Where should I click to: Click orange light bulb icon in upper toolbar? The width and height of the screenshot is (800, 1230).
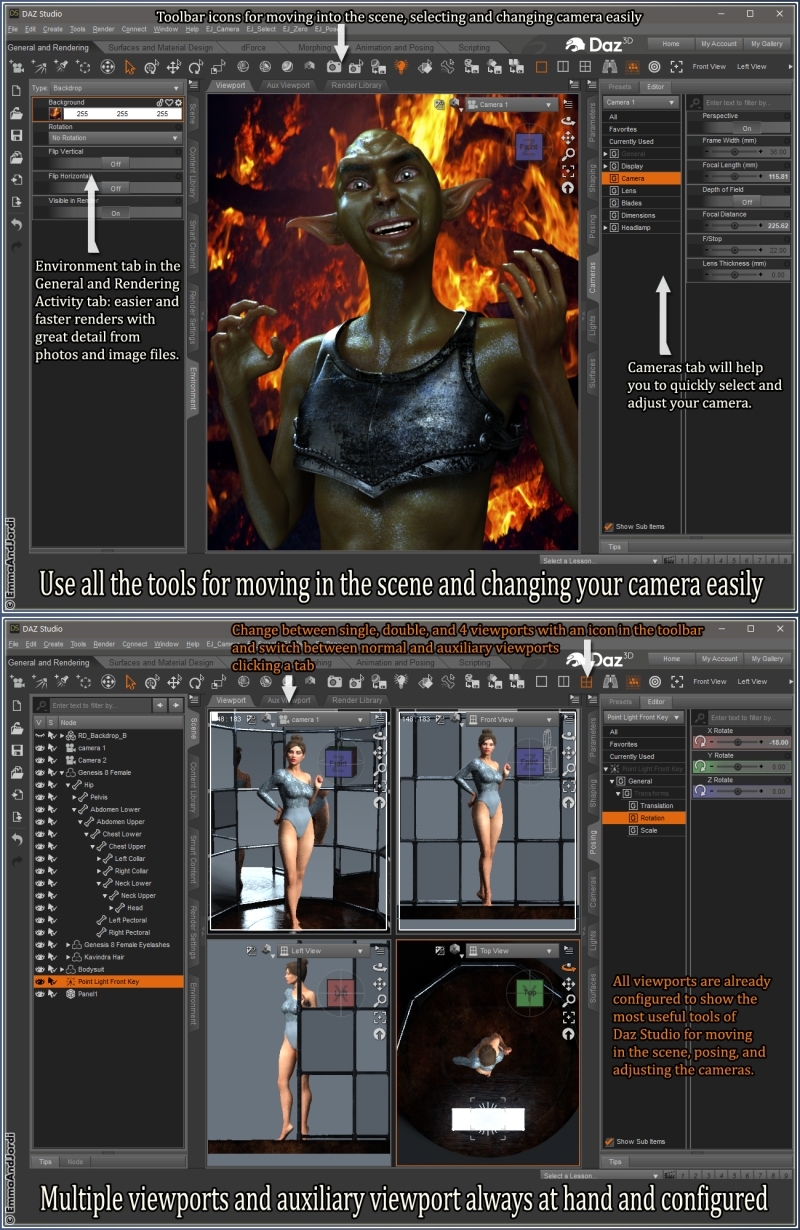coord(400,67)
